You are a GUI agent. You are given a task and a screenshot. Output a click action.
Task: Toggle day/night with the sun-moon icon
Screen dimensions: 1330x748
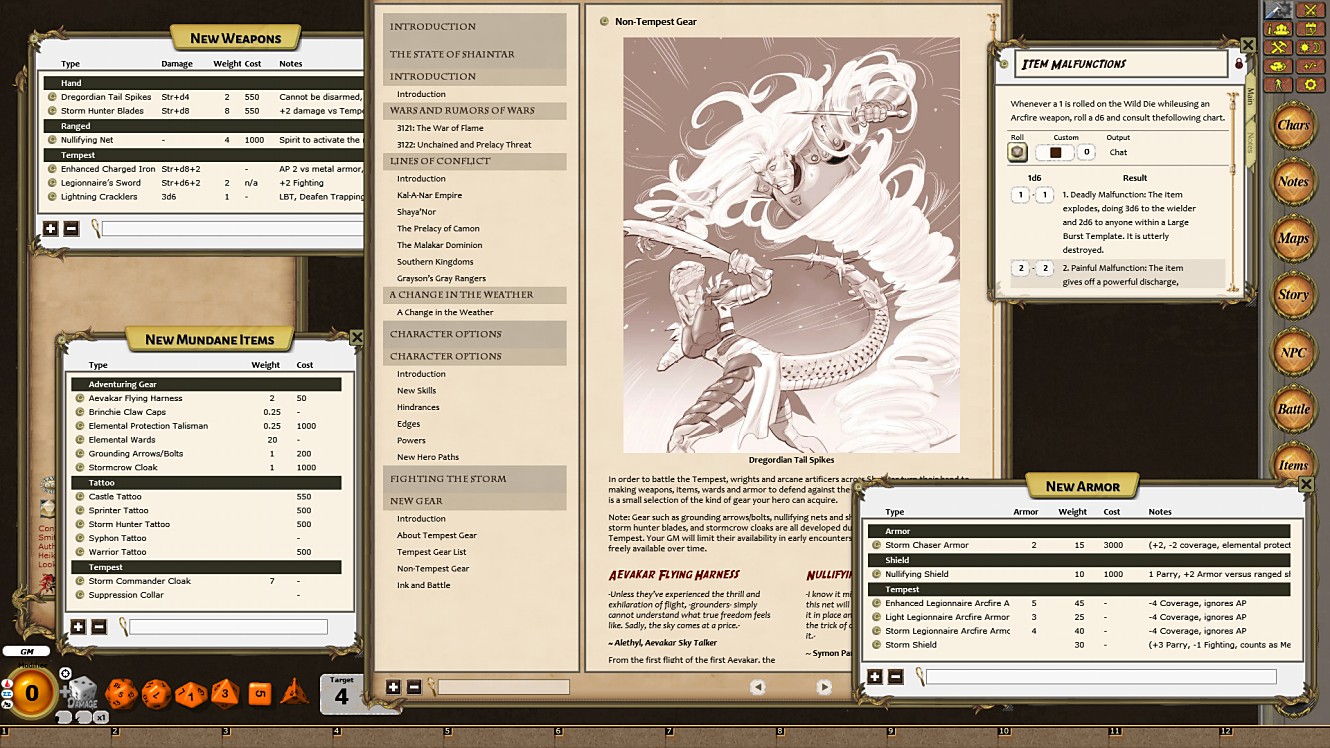tap(1311, 47)
